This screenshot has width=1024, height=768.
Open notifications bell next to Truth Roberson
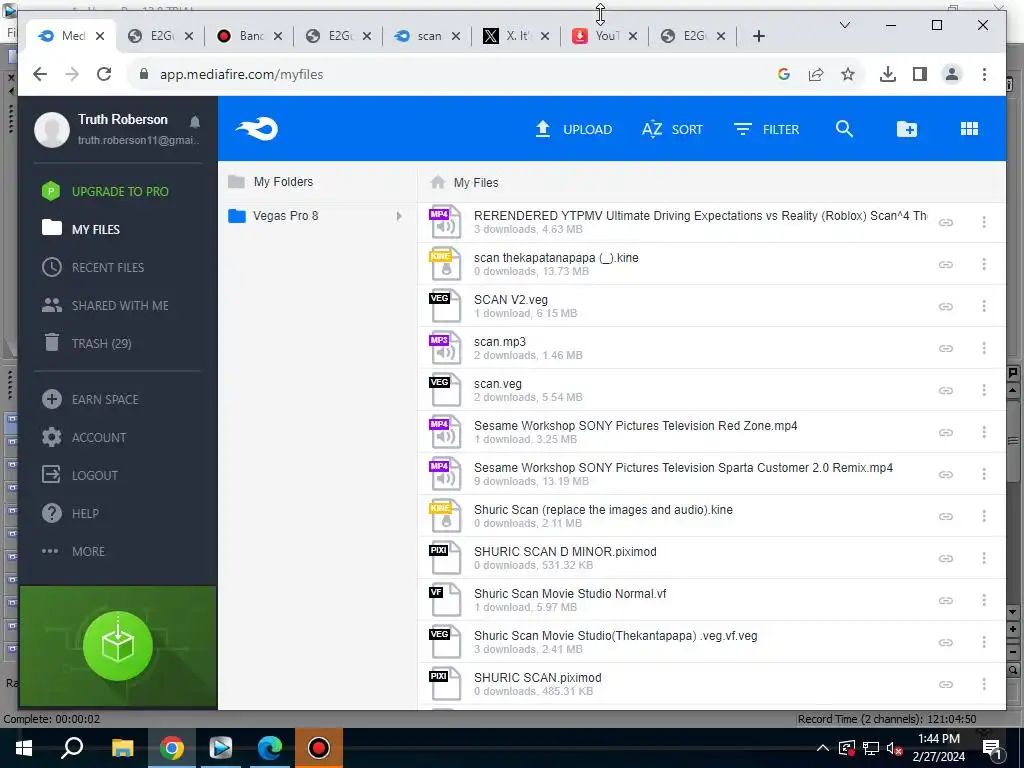(x=195, y=121)
